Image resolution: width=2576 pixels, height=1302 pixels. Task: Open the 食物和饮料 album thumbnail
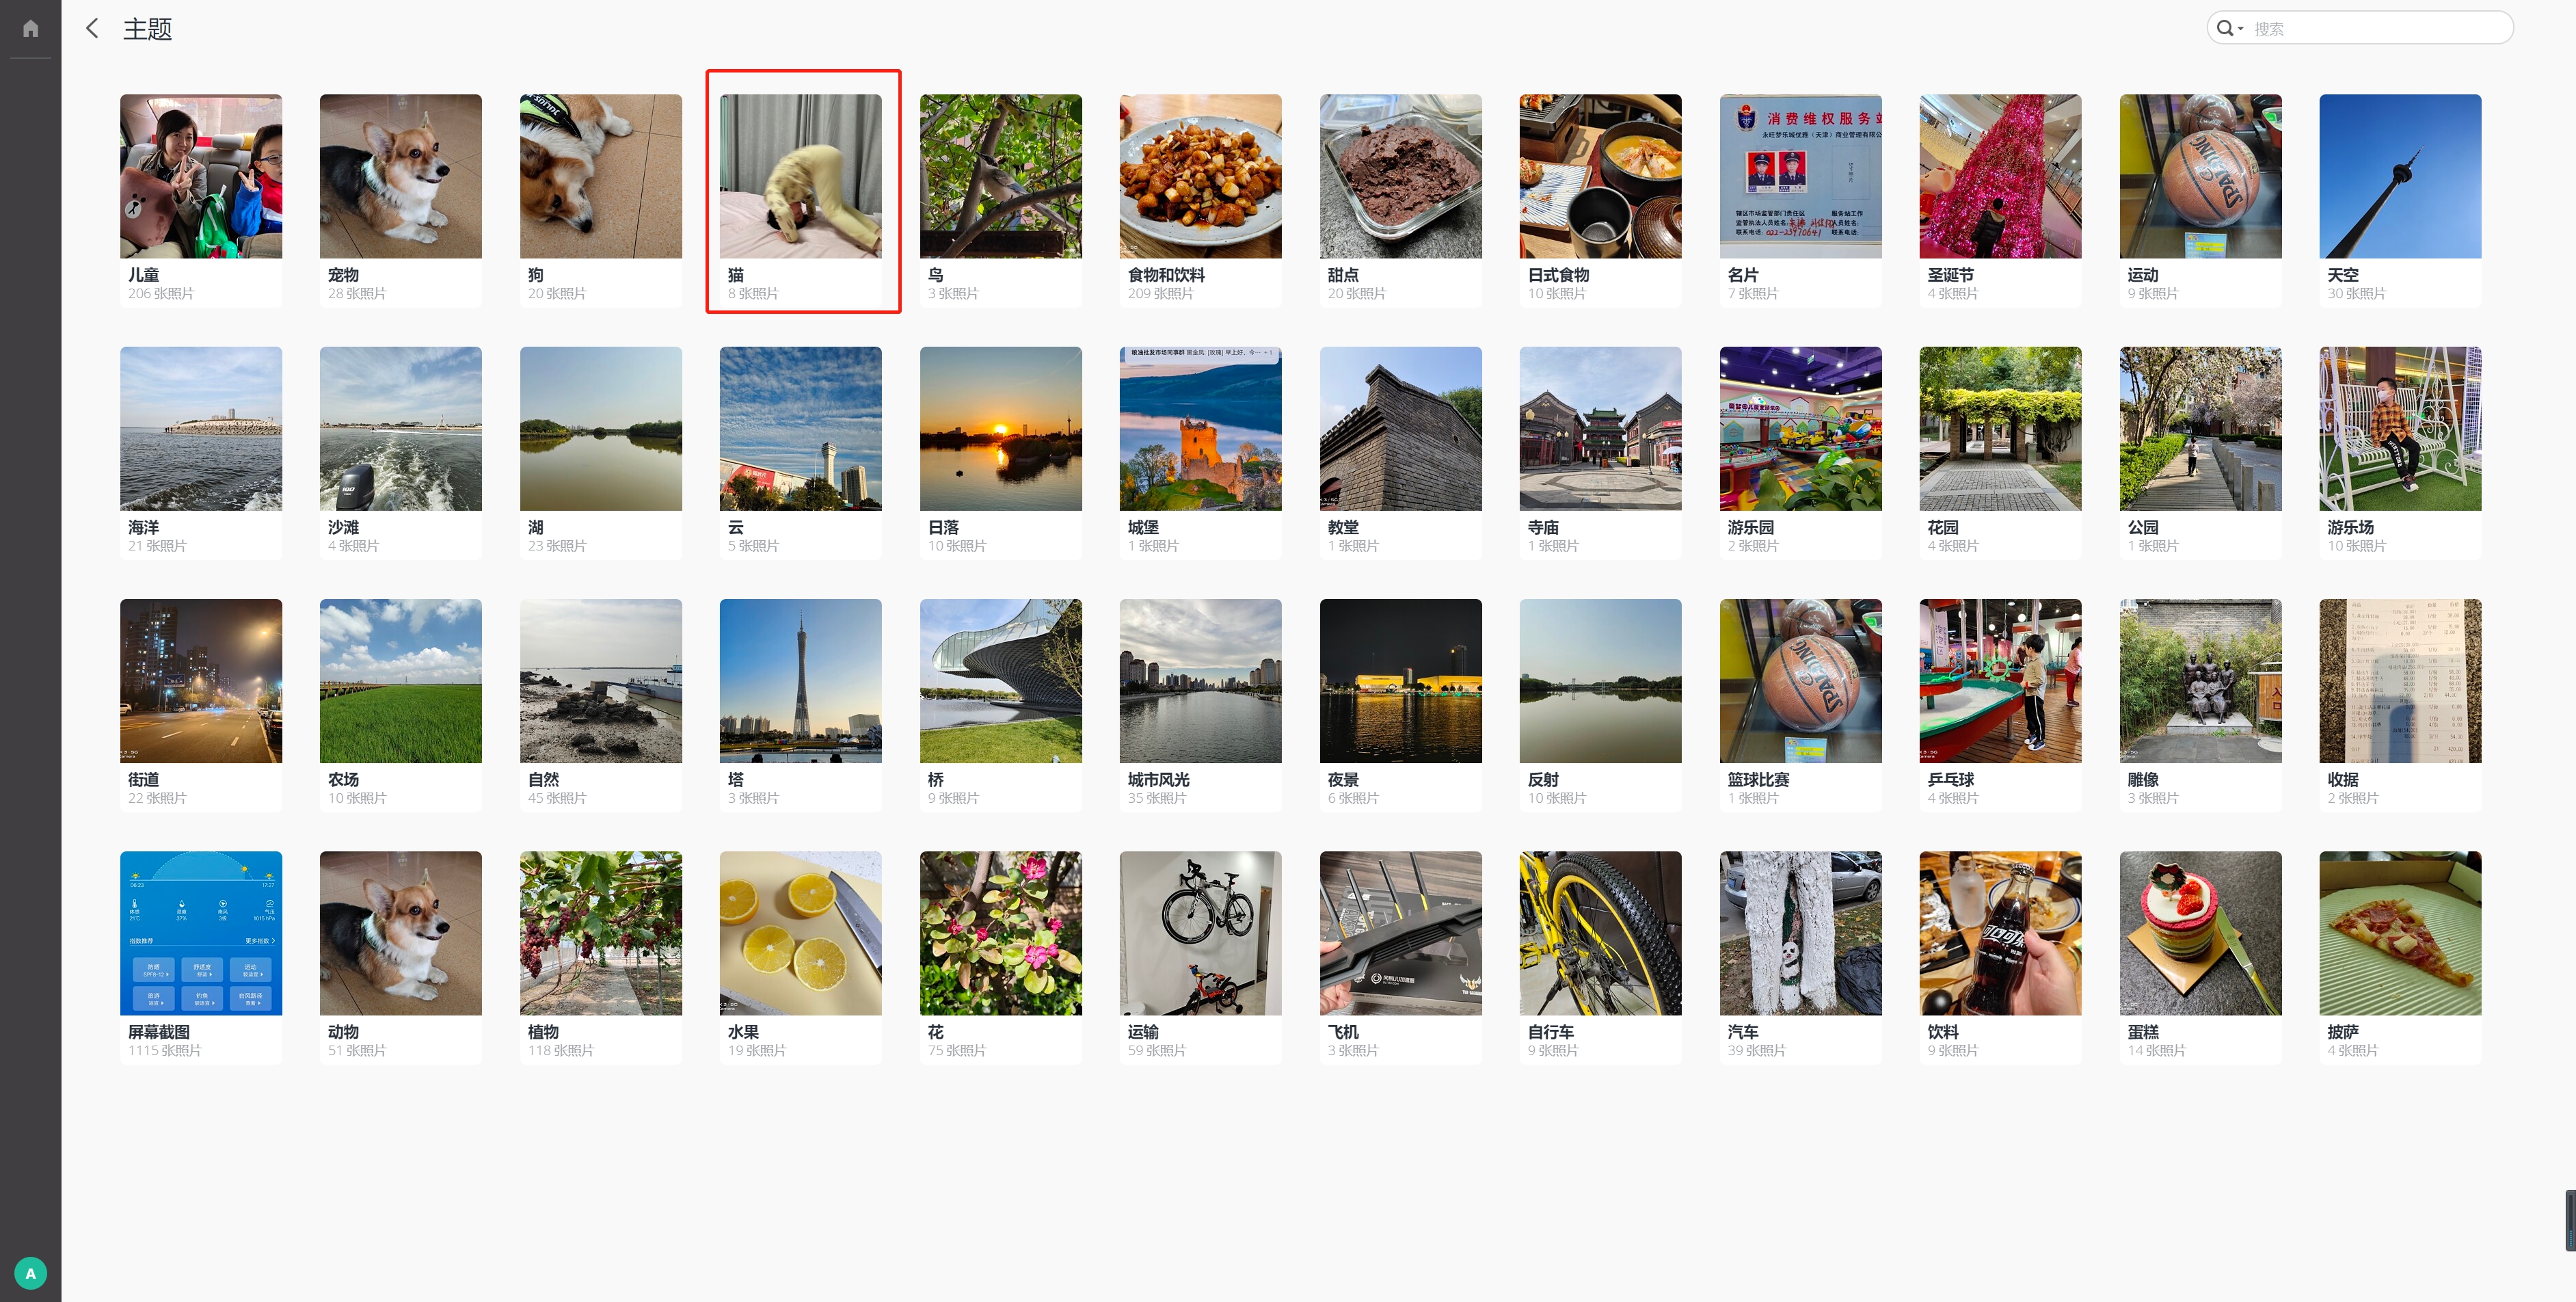[x=1200, y=177]
